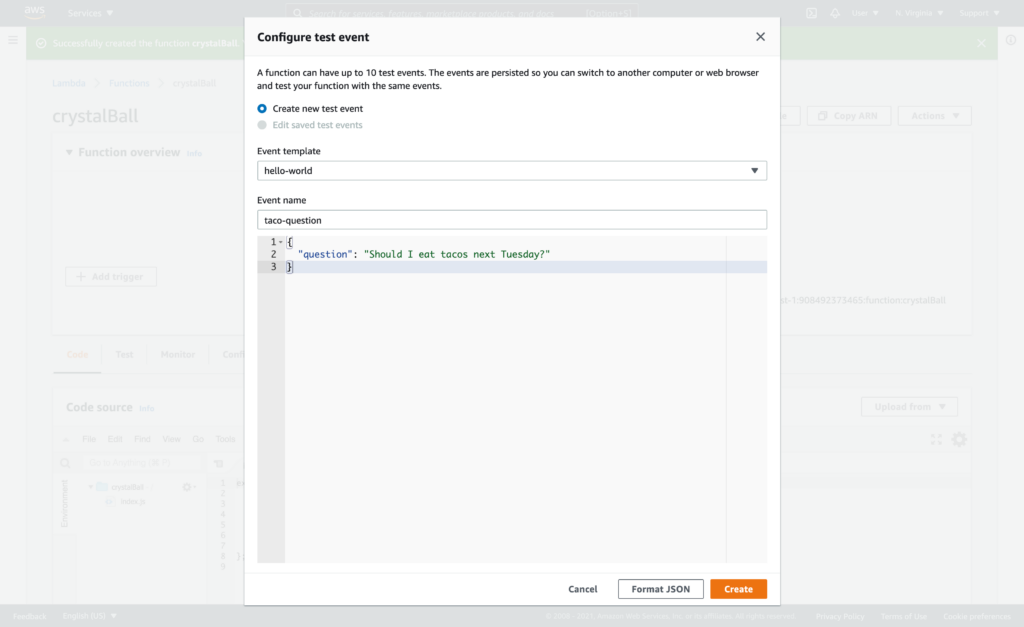1024x627 pixels.
Task: Click the orange Create button
Action: point(738,589)
